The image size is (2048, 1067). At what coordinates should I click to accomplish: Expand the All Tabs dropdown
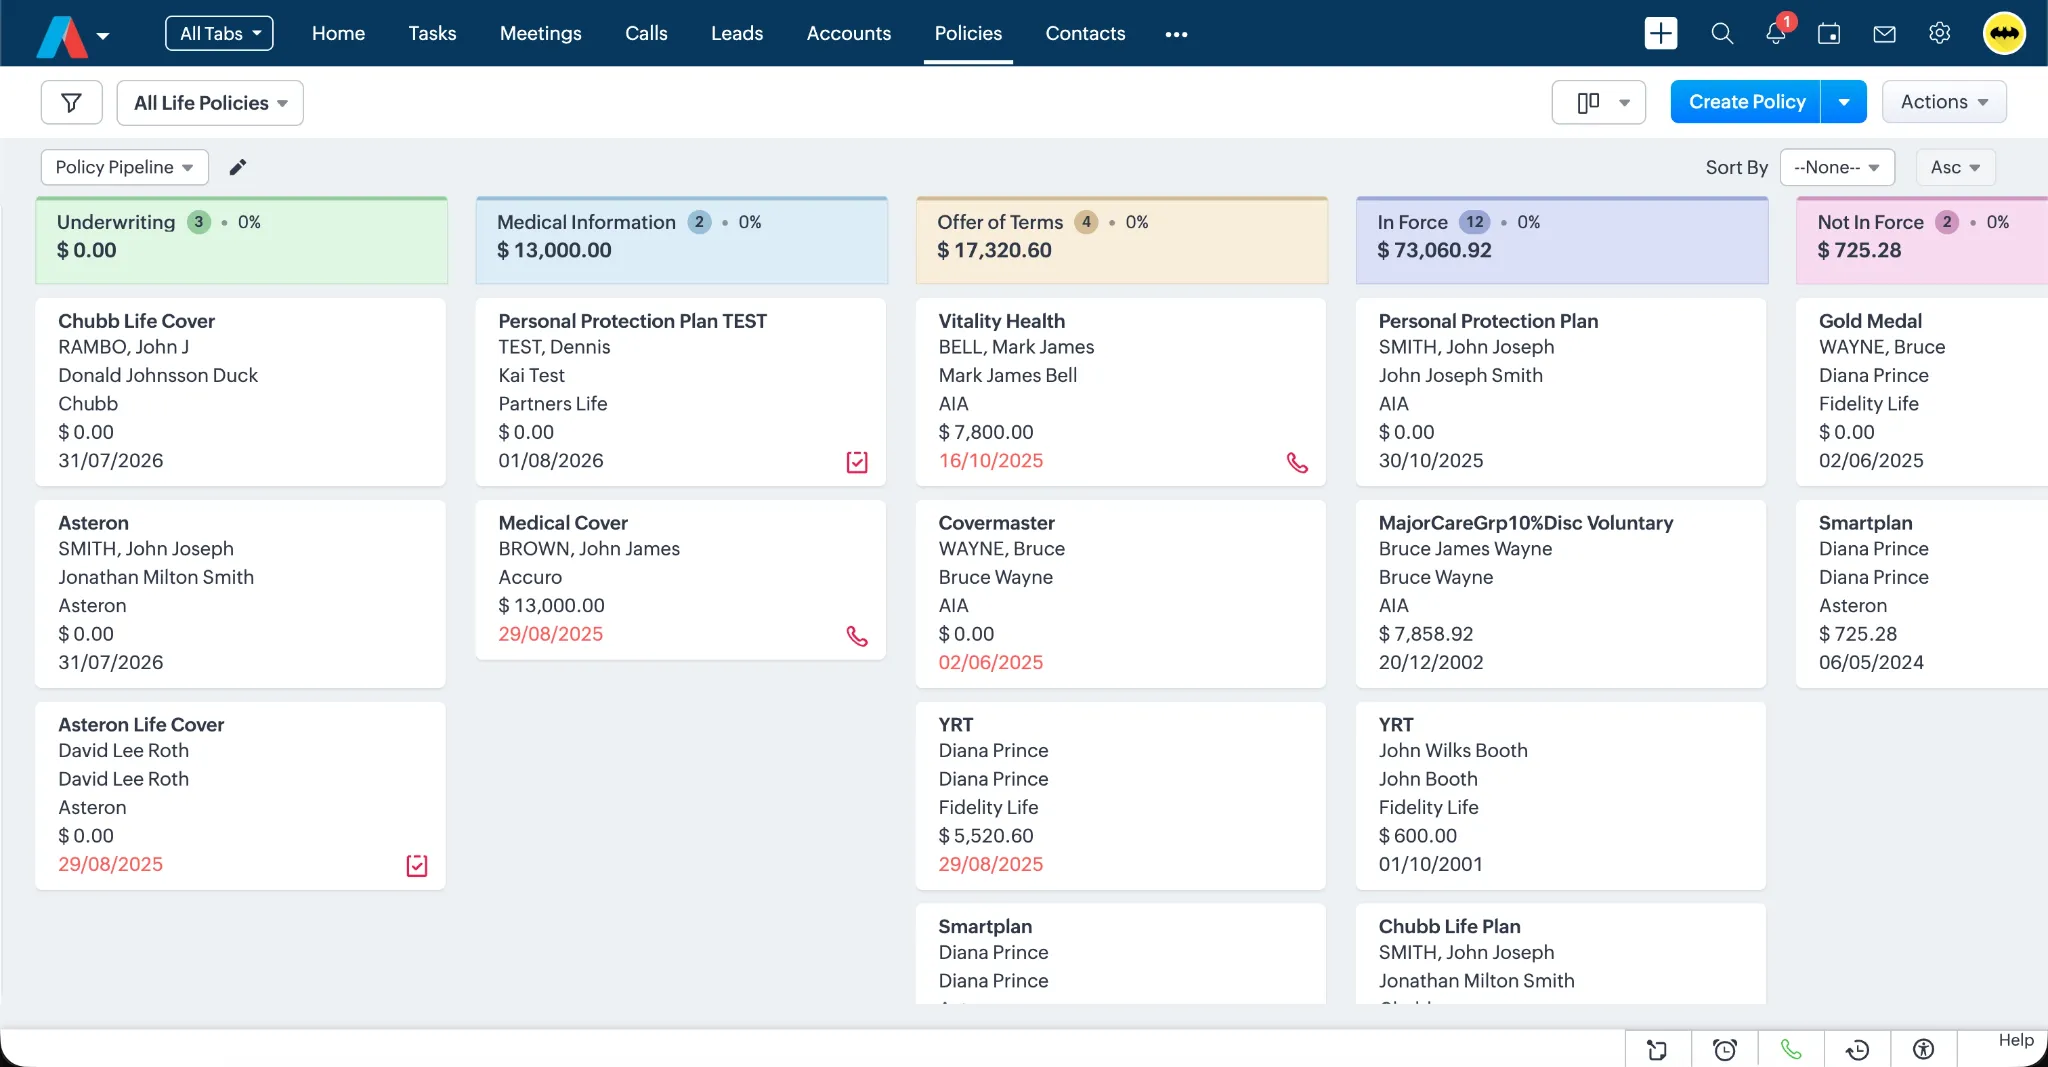tap(219, 33)
